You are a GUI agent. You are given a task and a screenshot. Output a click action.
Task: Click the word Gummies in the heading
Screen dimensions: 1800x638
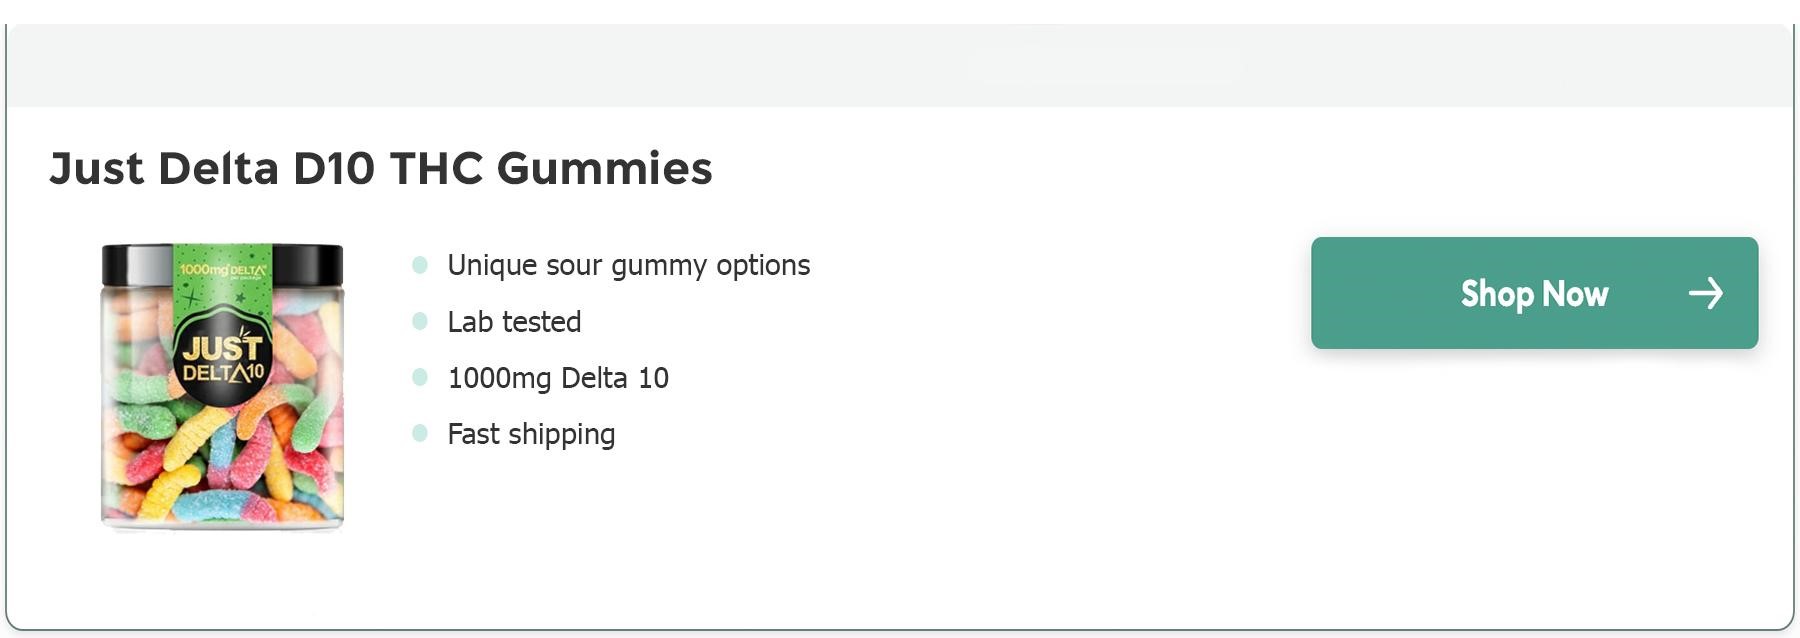click(x=605, y=168)
